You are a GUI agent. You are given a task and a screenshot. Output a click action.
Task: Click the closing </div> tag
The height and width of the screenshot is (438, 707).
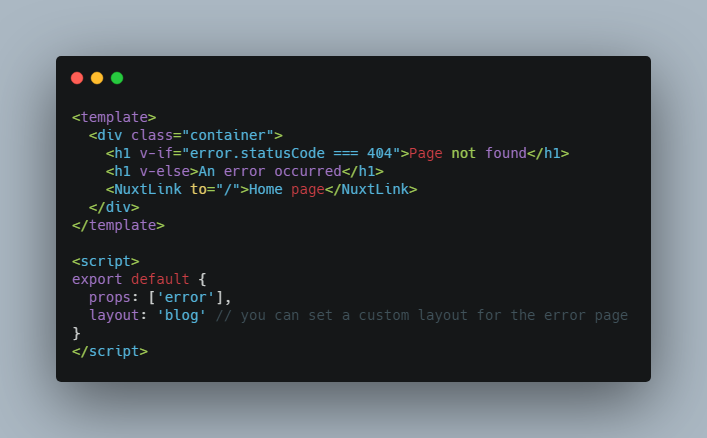[x=114, y=207]
